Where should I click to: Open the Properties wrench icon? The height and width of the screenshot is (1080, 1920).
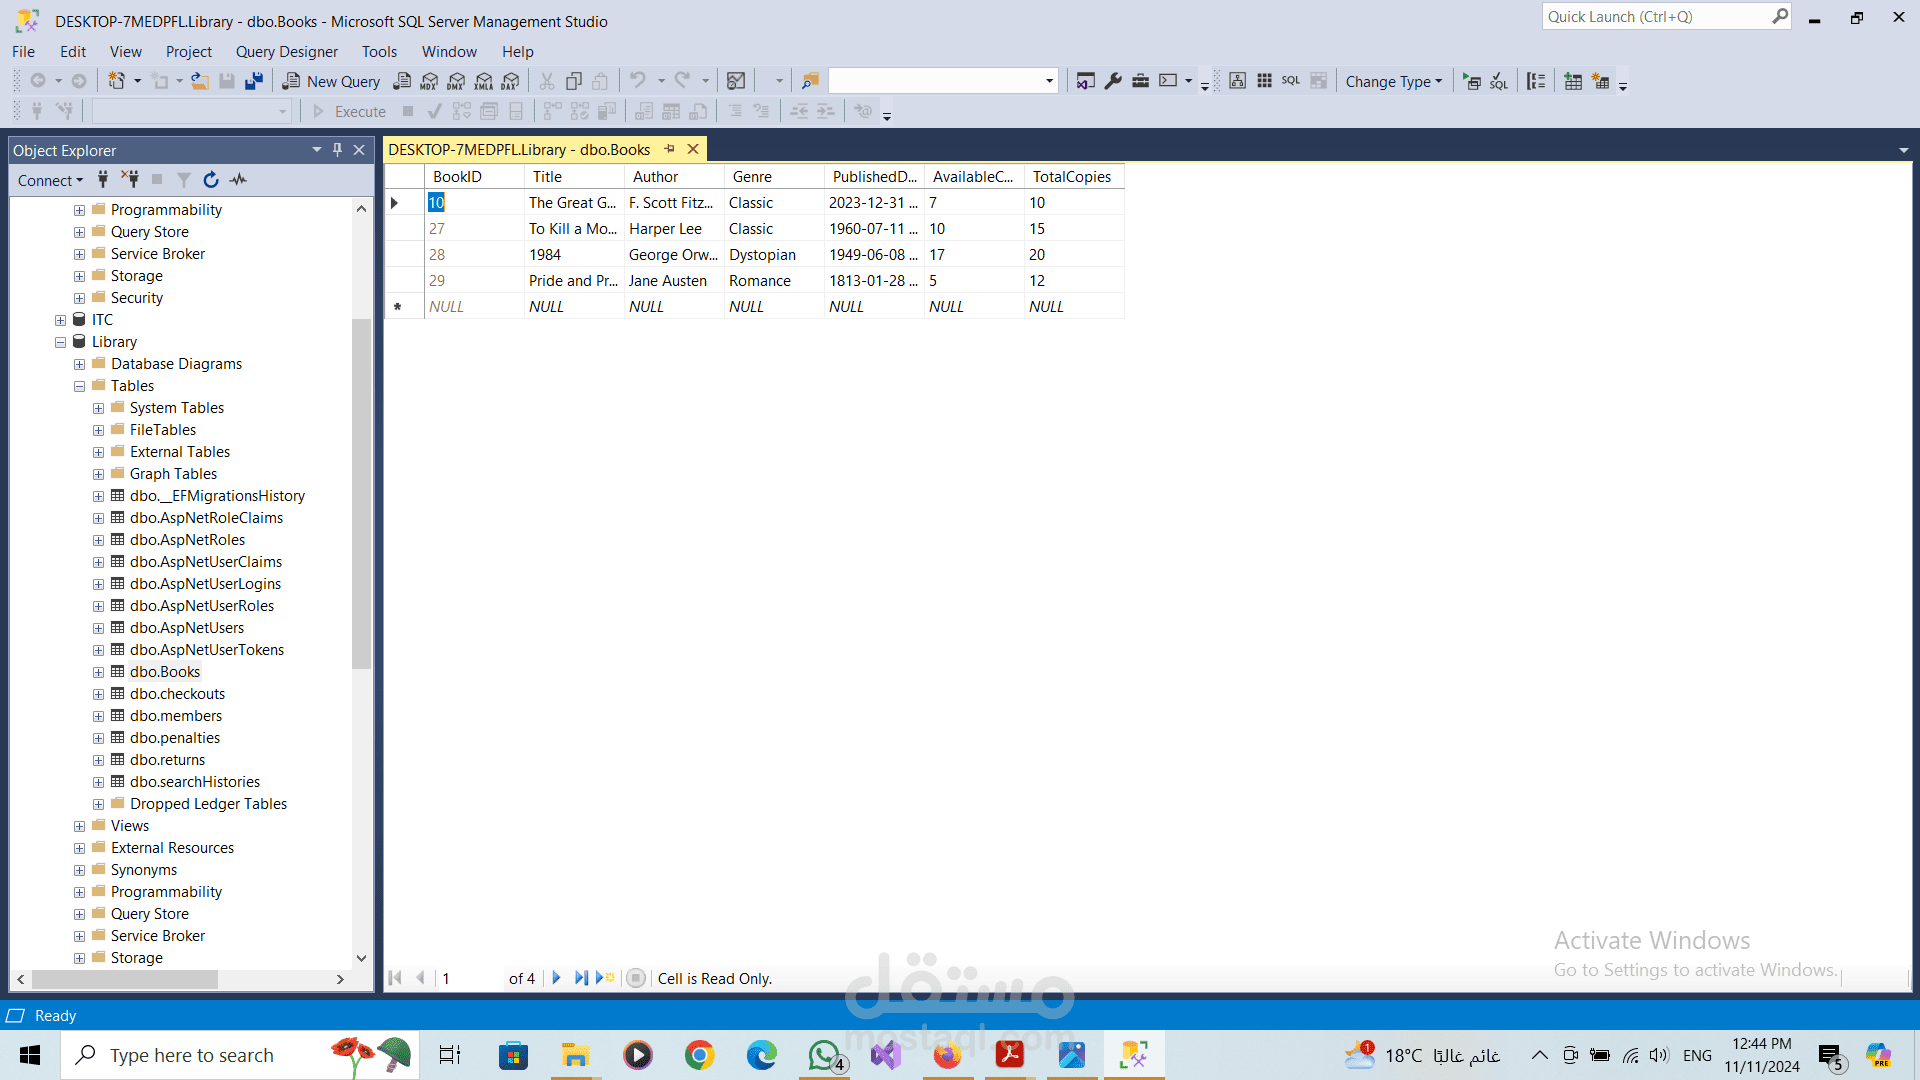click(x=1113, y=81)
